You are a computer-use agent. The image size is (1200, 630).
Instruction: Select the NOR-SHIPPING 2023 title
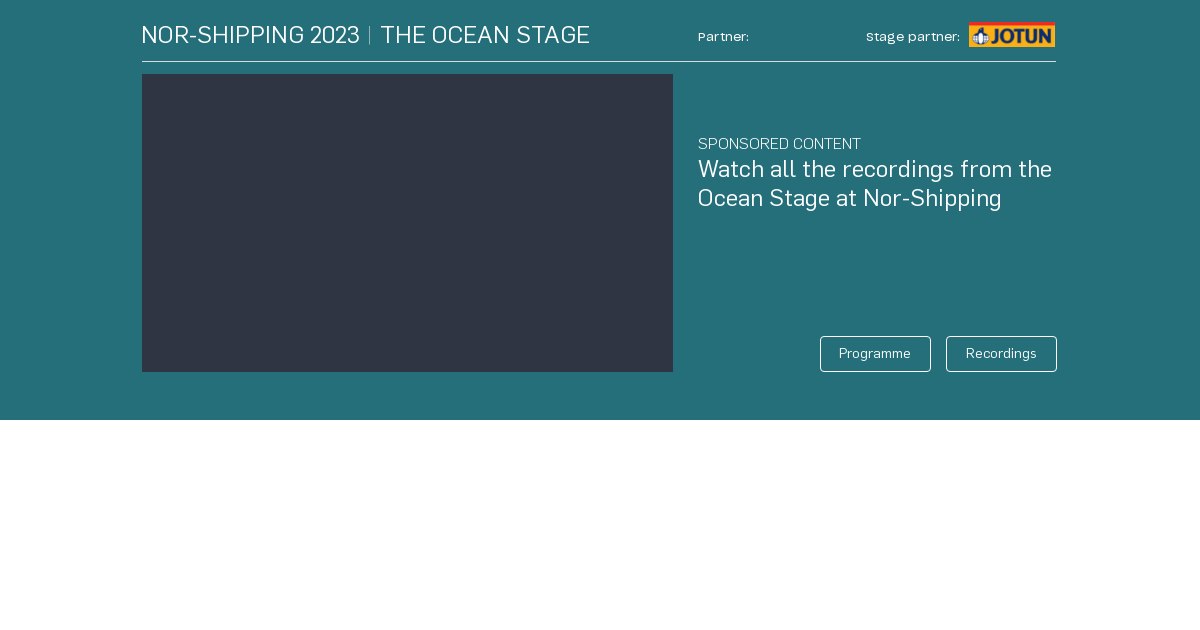(x=250, y=35)
